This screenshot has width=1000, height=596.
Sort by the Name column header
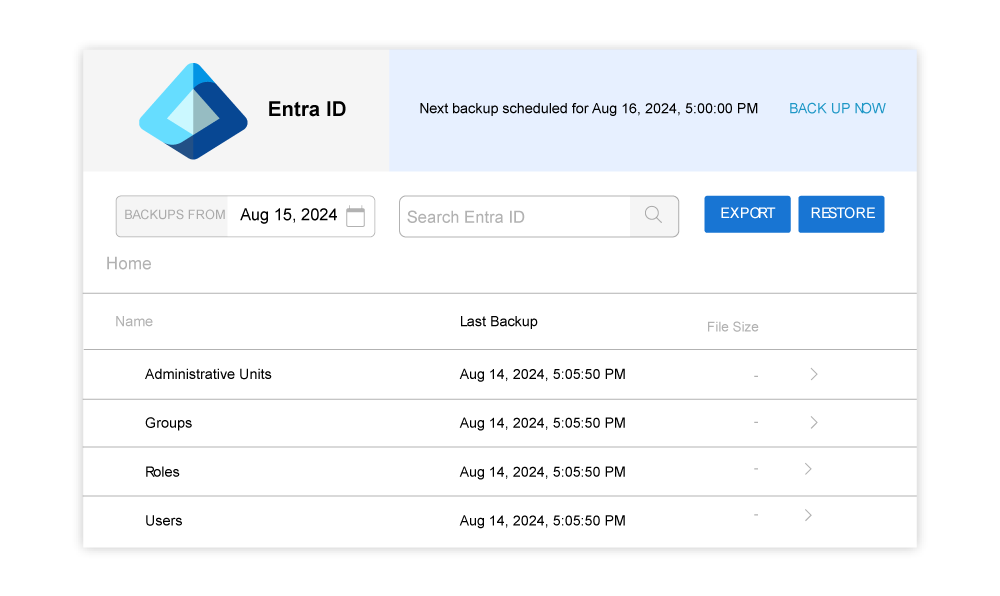click(x=134, y=321)
